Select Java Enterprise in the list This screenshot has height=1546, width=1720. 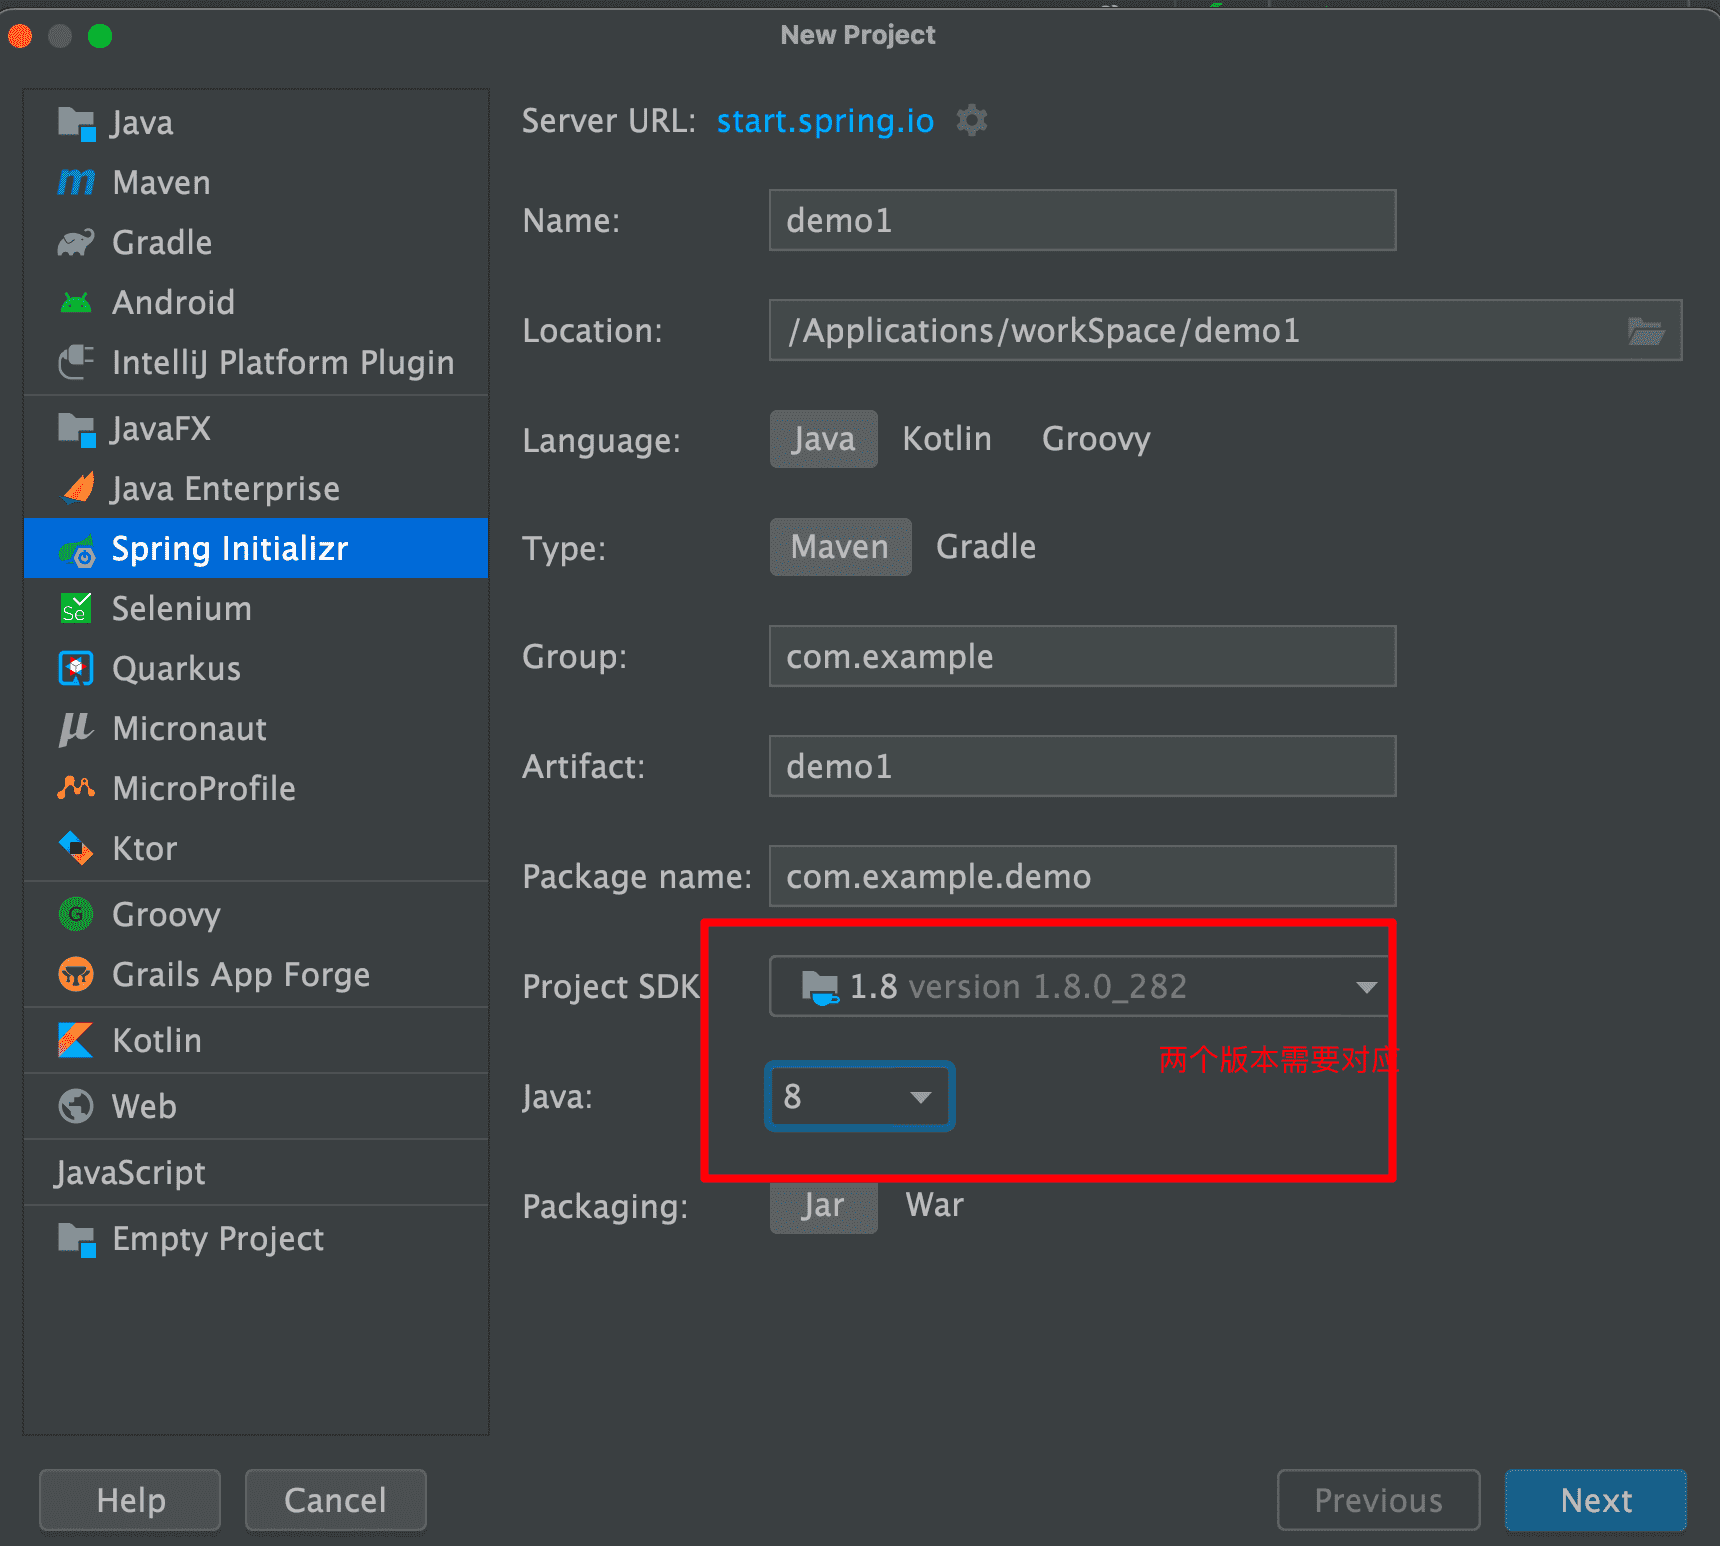click(256, 488)
